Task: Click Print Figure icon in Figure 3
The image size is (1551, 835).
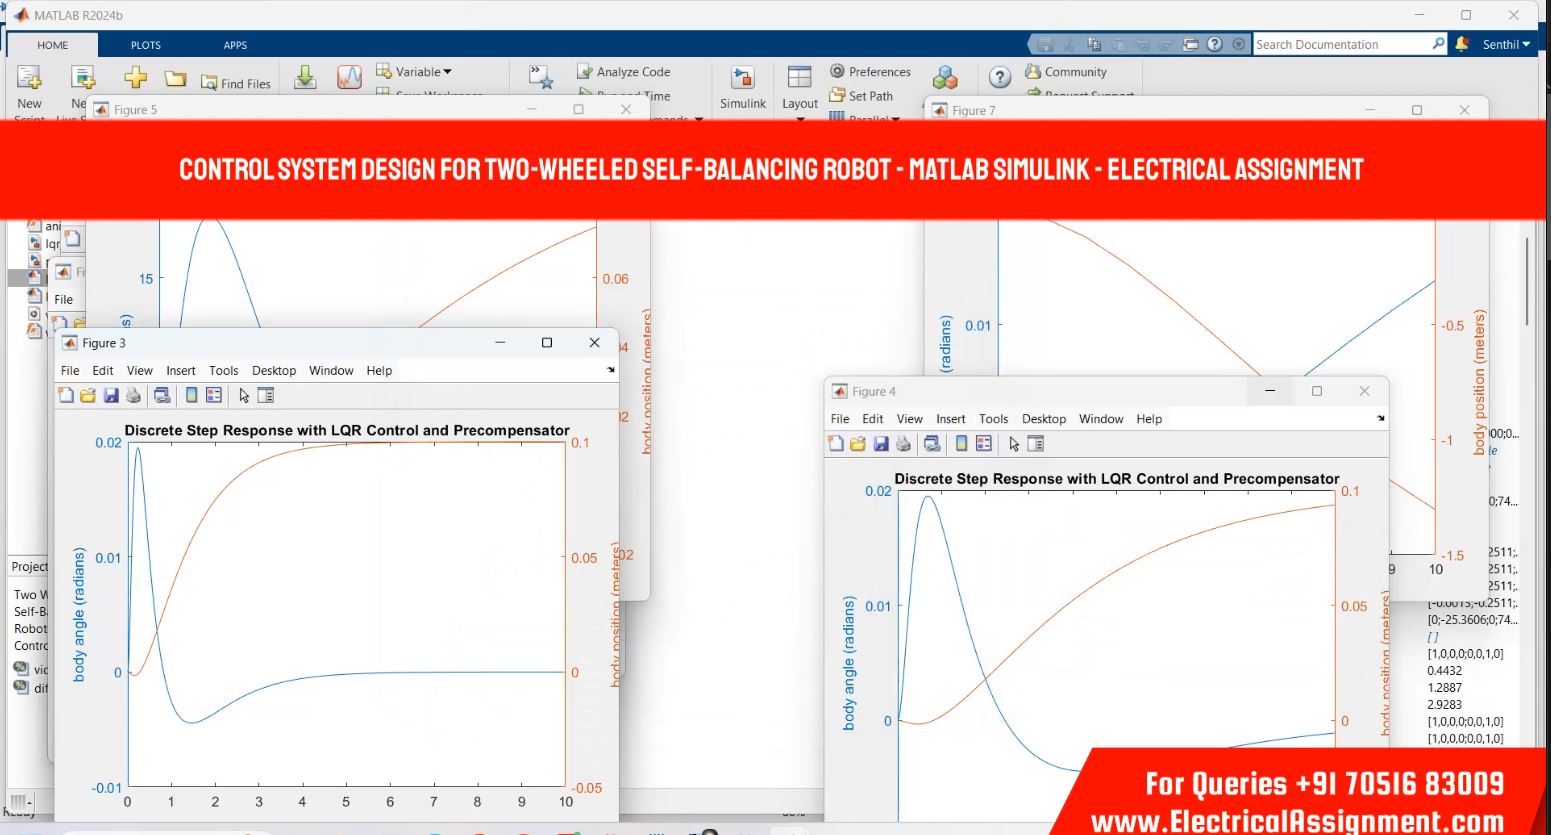Action: [x=133, y=396]
